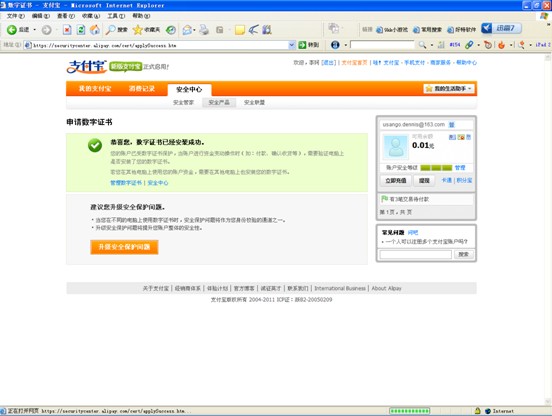Open the Back button history dropdown arrow
Image resolution: width=552 pixels, height=416 pixels.
(34, 30)
